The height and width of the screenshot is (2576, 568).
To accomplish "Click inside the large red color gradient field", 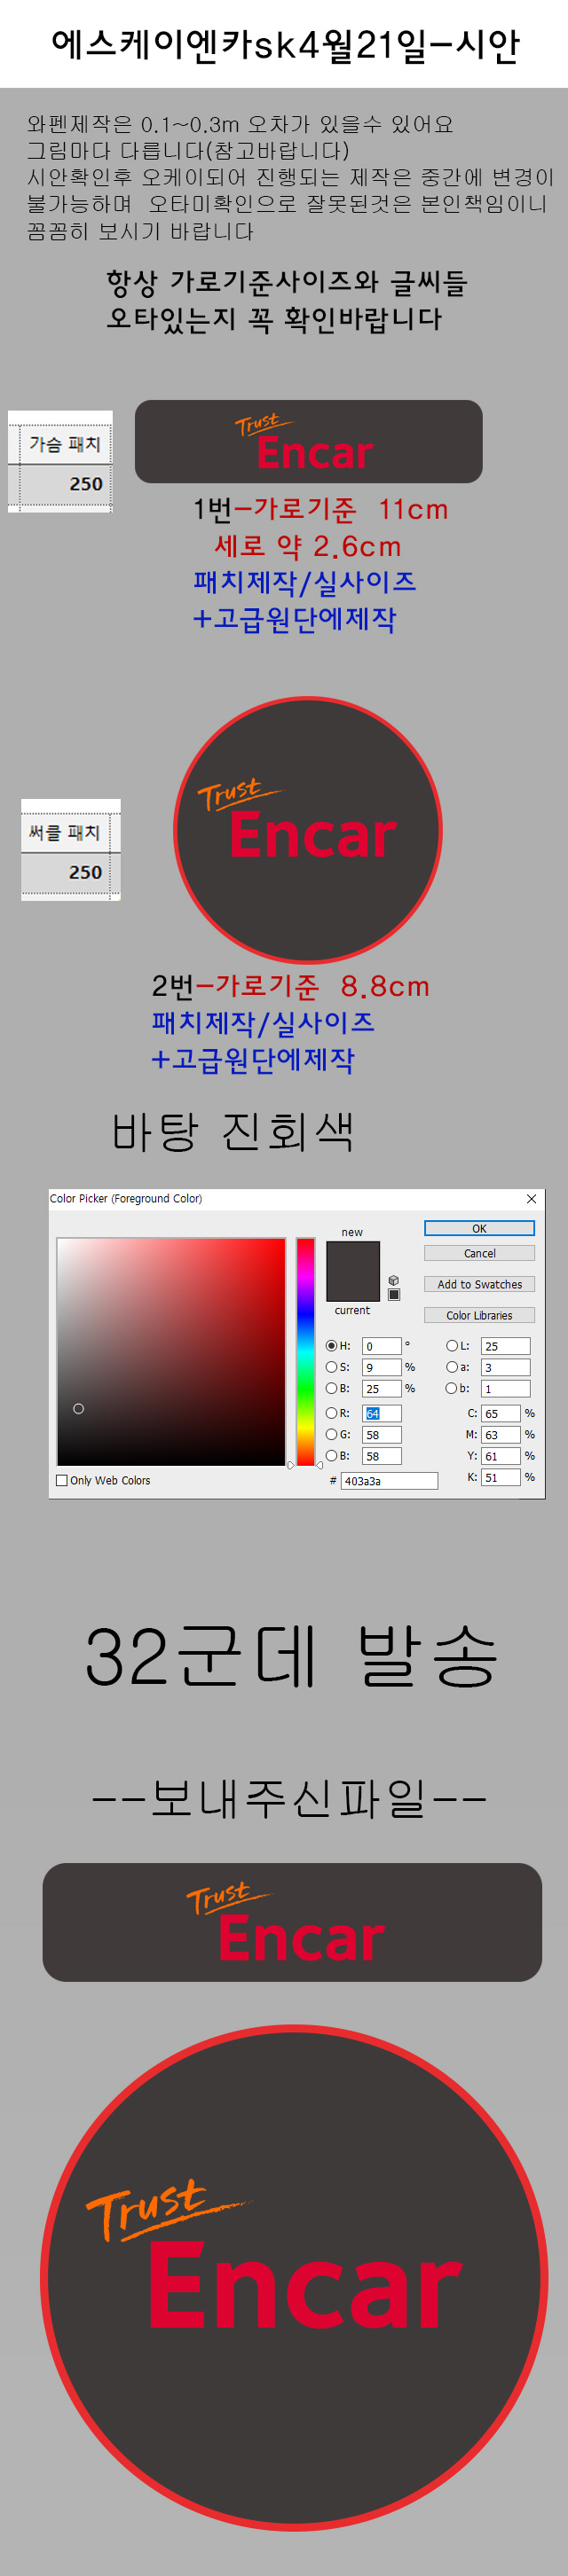I will pyautogui.click(x=171, y=1351).
